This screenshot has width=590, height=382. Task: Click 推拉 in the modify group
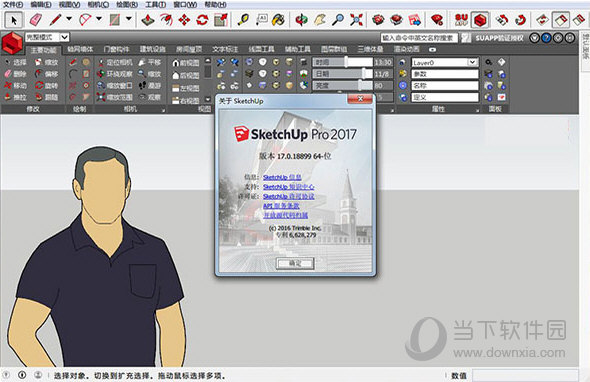click(x=15, y=97)
